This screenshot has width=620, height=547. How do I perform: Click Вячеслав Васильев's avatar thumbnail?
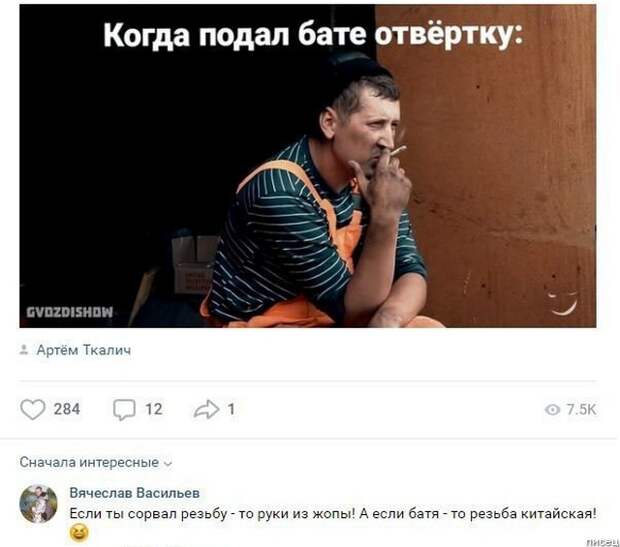[38, 504]
